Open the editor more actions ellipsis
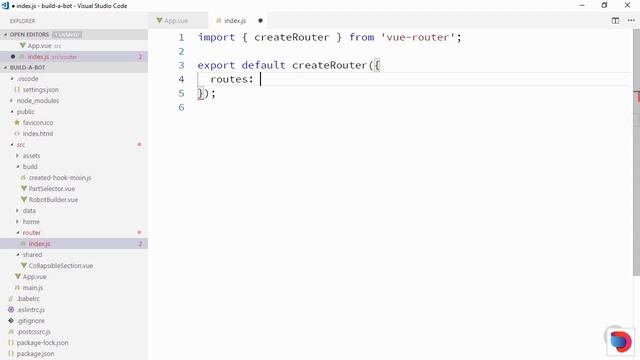This screenshot has width=640, height=360. pyautogui.click(x=631, y=20)
